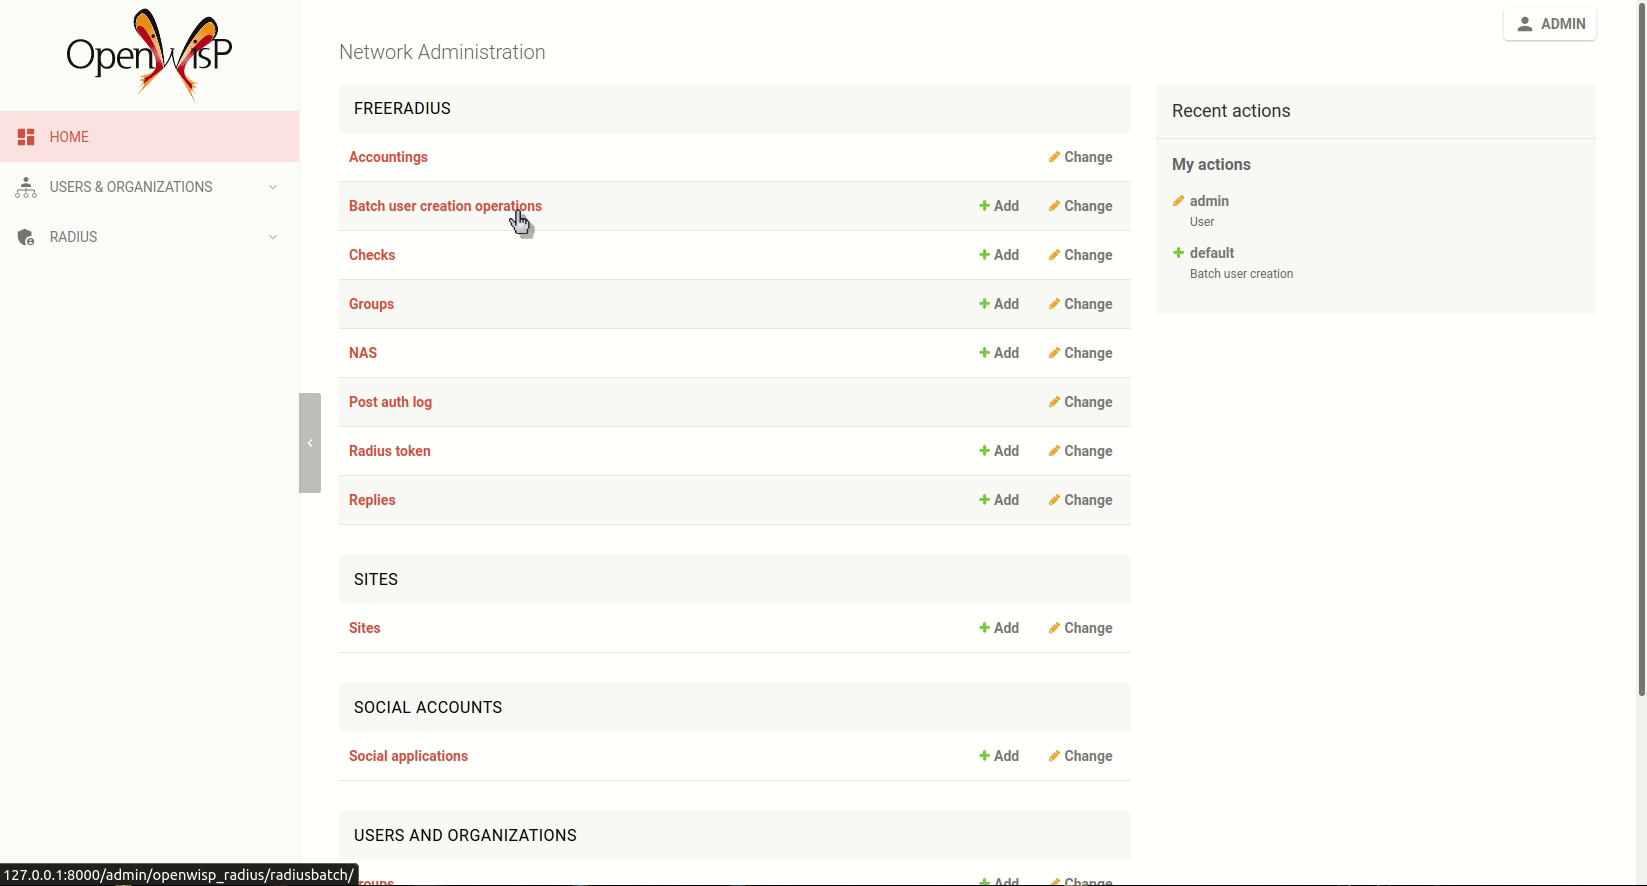Click the pencil icon in Social applications row
1647x886 pixels.
[1054, 756]
